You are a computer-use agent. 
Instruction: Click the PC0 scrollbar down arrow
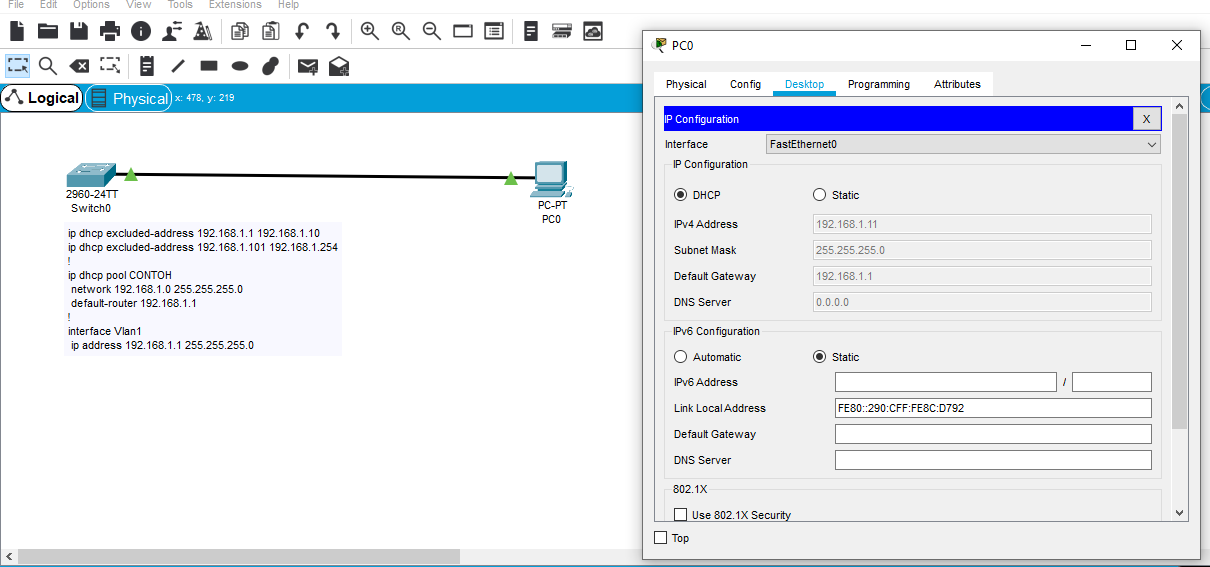[1179, 512]
